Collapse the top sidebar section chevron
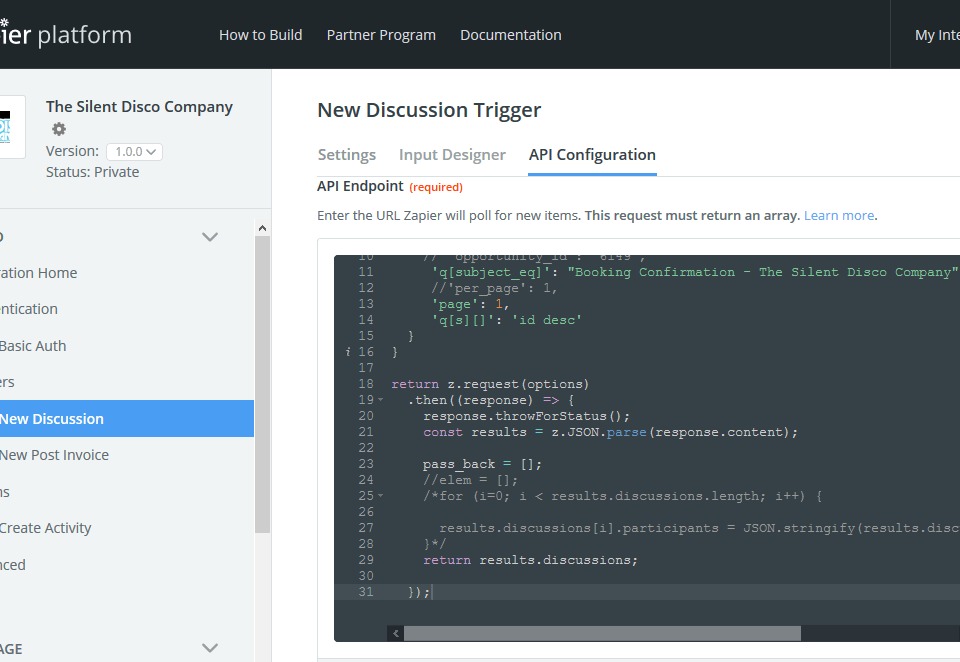 210,236
